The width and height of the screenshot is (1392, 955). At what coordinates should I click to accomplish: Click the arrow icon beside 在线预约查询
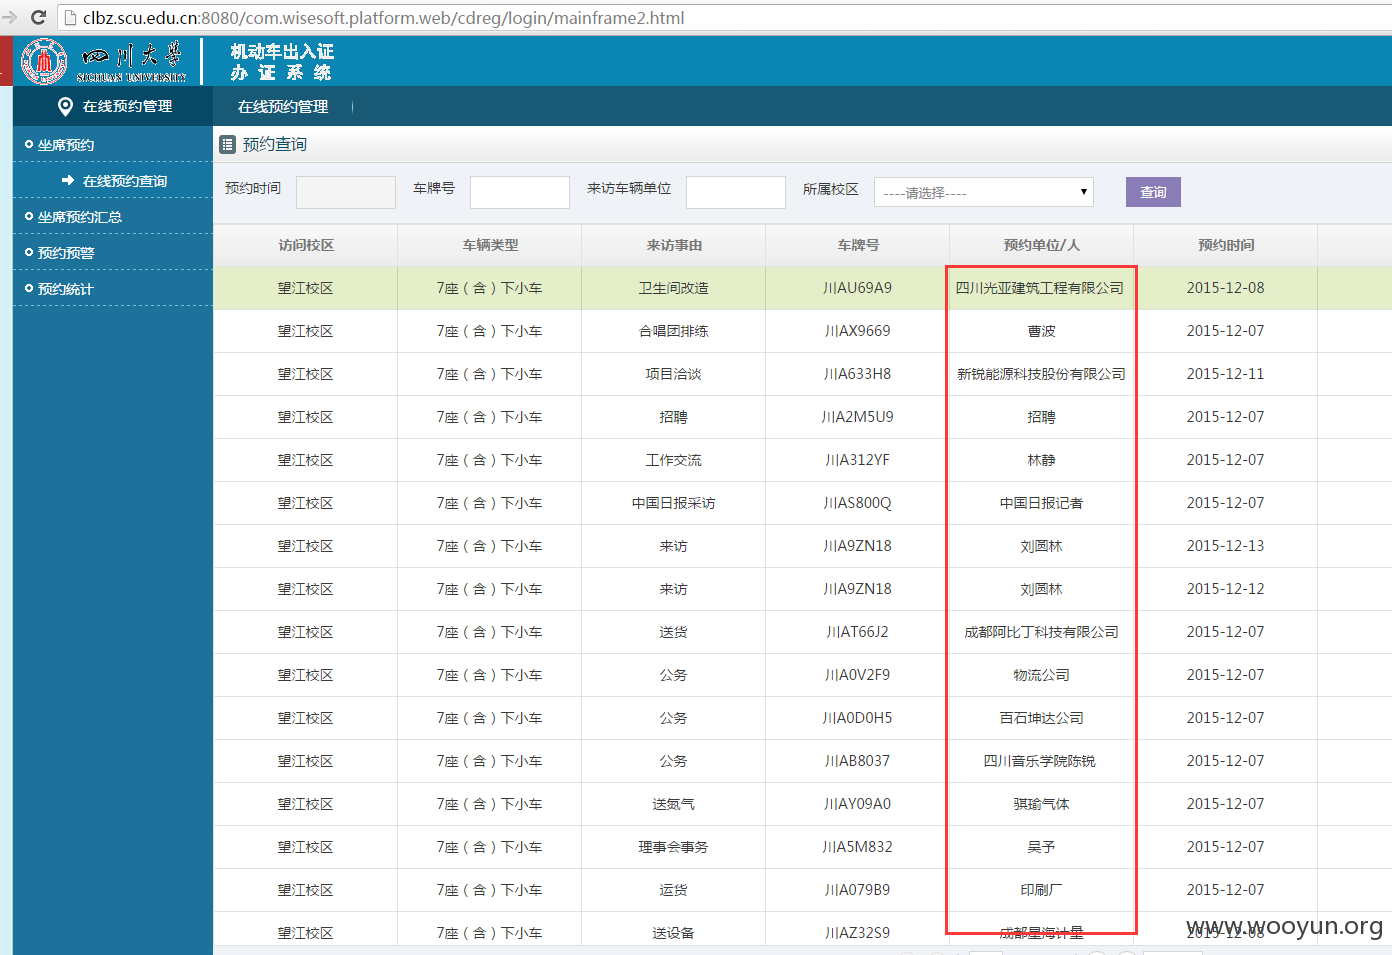(68, 180)
